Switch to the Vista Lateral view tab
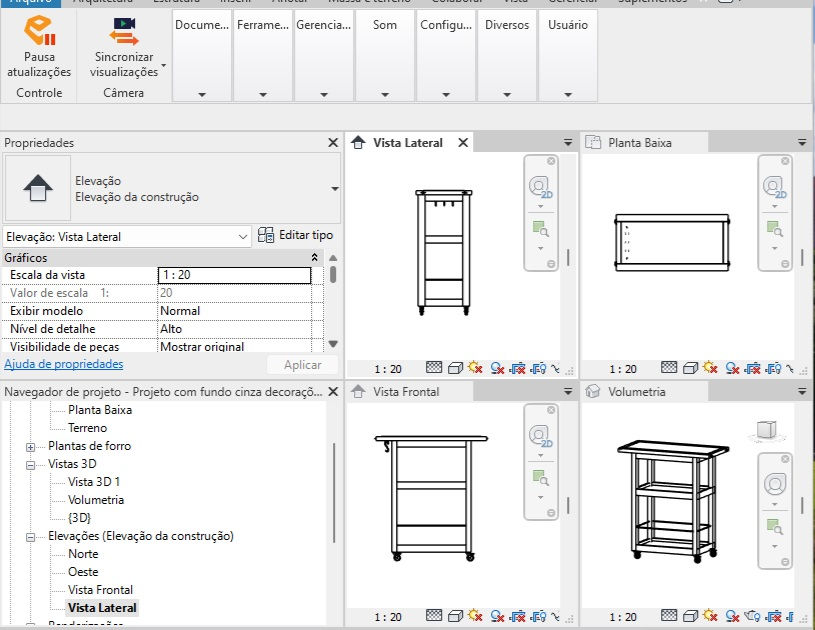The width and height of the screenshot is (815, 630). pyautogui.click(x=408, y=142)
